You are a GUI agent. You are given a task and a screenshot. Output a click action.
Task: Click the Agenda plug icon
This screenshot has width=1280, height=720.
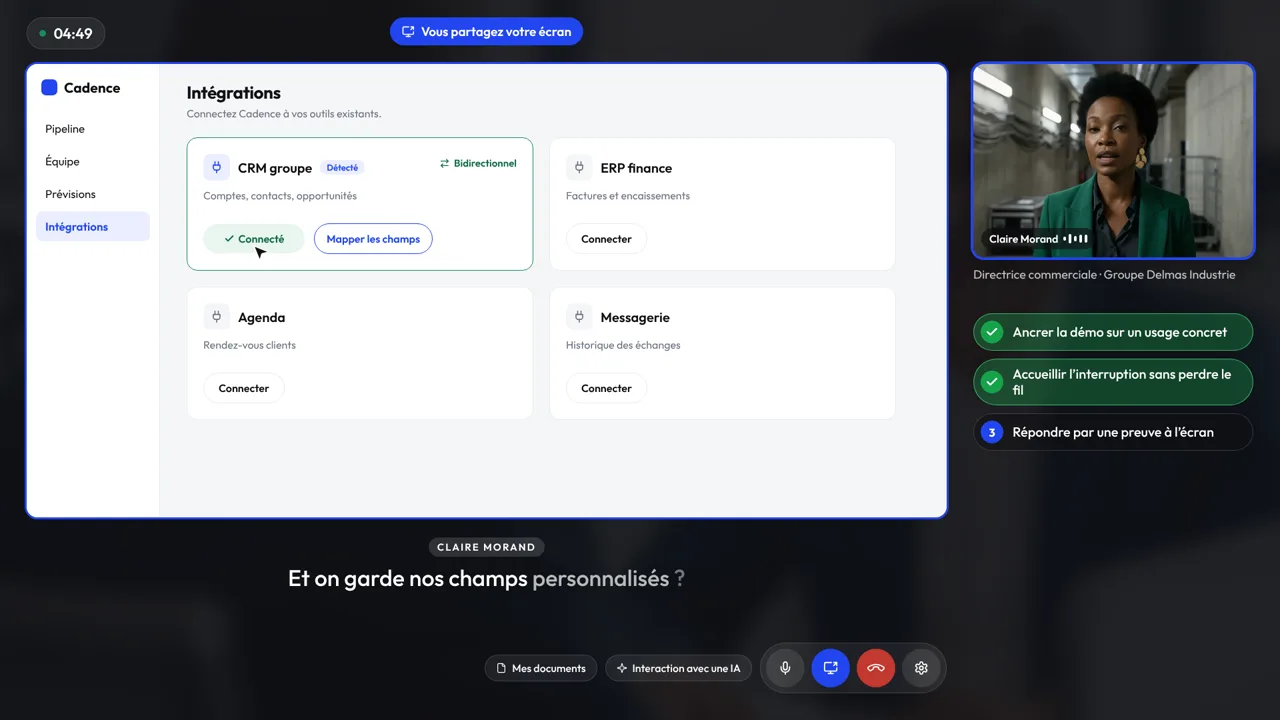tap(217, 317)
